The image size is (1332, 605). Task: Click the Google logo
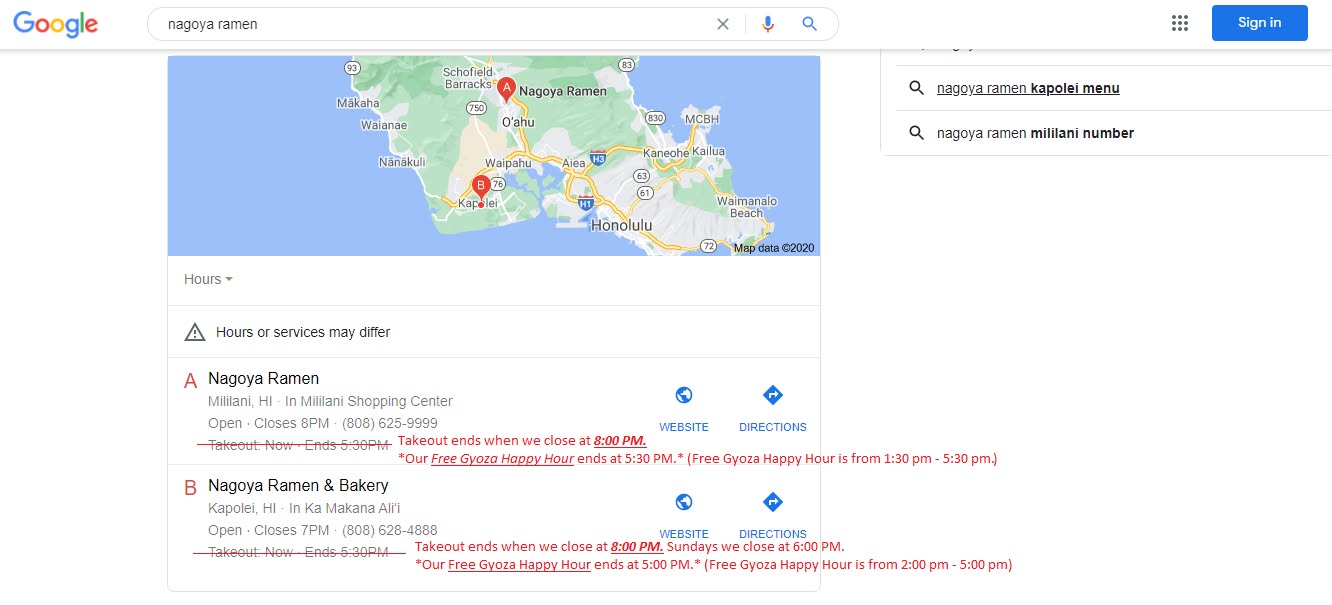click(x=56, y=24)
